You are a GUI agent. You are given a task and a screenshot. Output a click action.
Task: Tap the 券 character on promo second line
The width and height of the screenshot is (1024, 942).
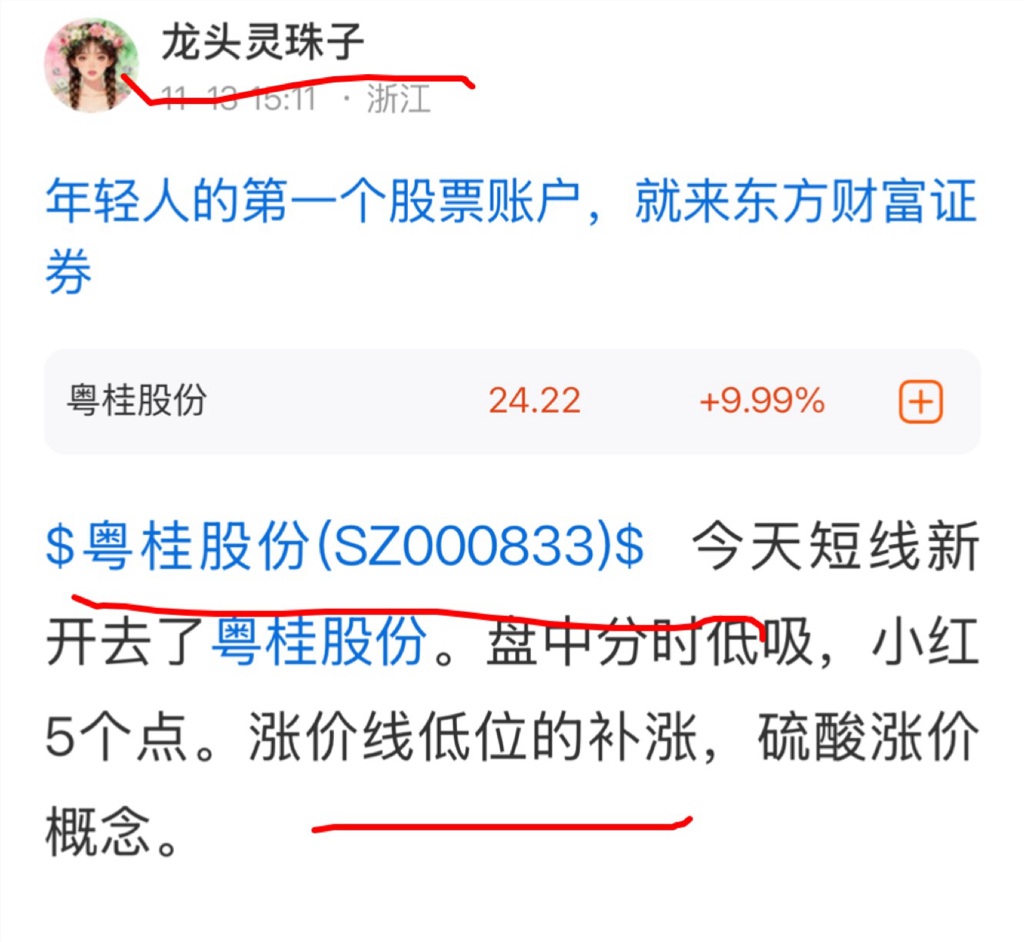click(69, 272)
